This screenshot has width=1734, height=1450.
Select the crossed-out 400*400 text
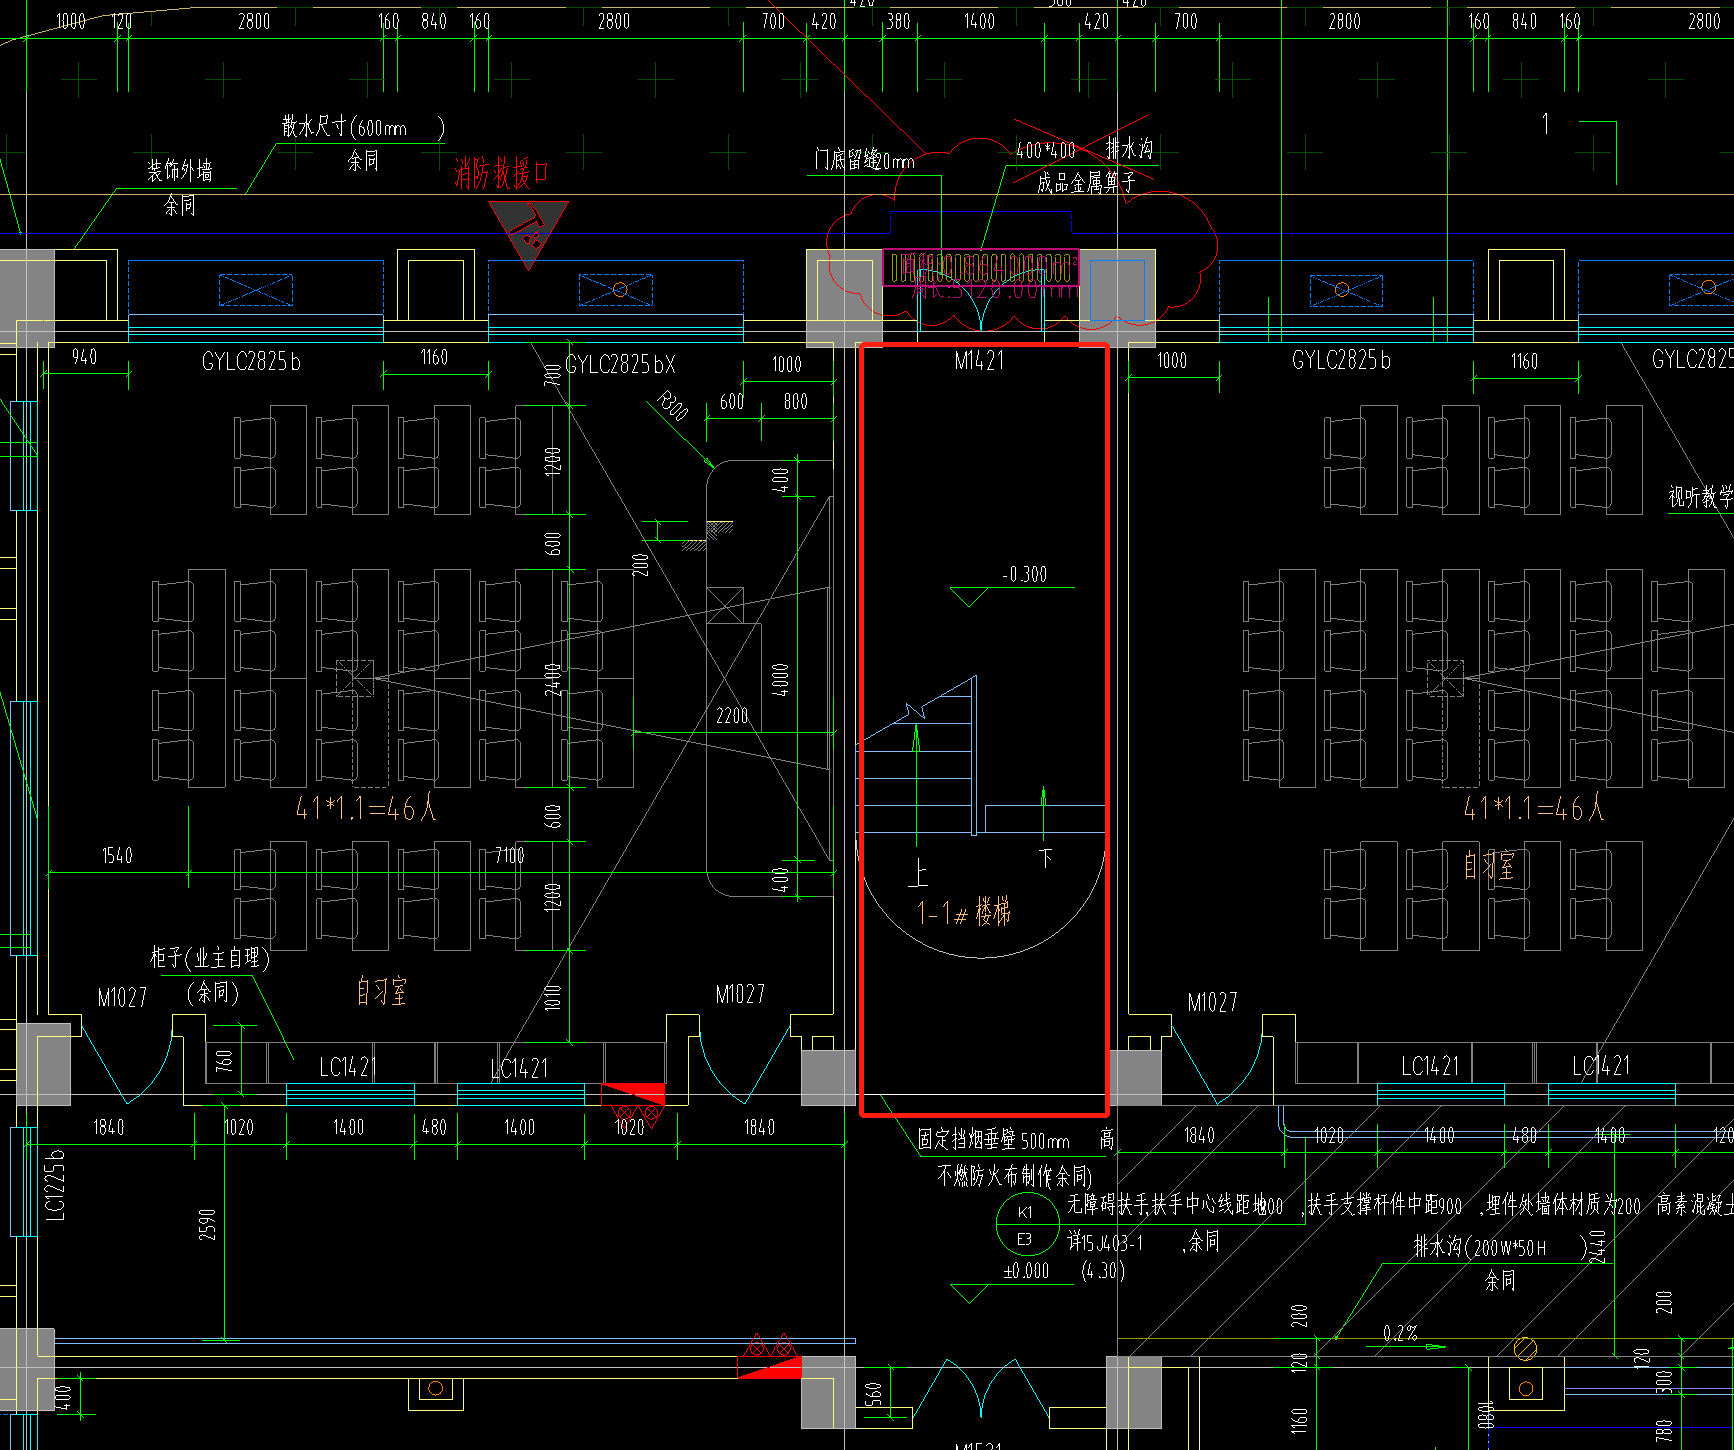tap(1045, 151)
